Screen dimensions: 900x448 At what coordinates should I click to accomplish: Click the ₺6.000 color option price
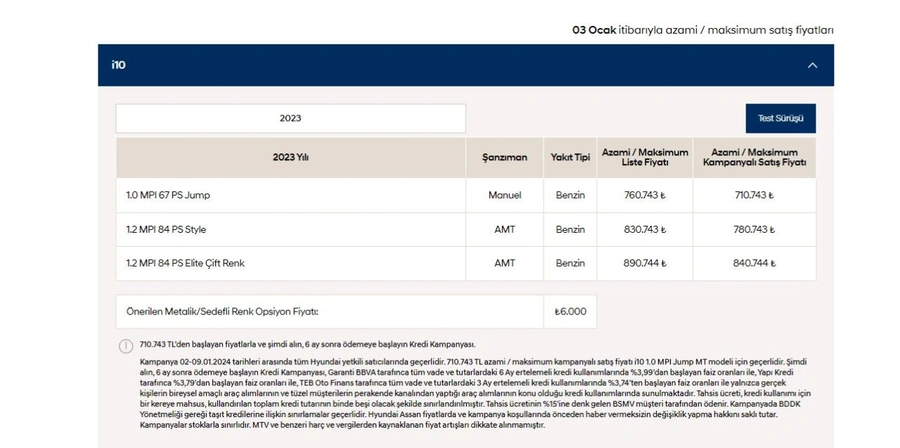coord(570,311)
